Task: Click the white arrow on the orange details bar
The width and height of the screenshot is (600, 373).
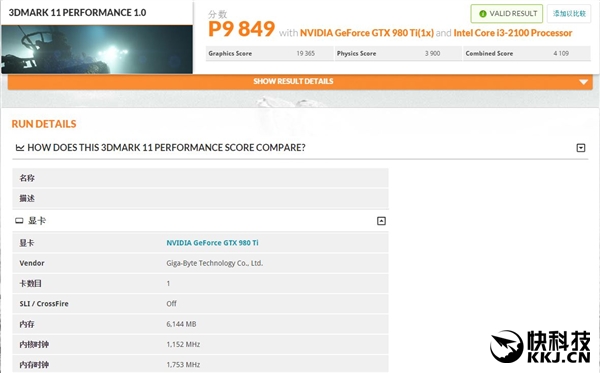Action: point(583,82)
